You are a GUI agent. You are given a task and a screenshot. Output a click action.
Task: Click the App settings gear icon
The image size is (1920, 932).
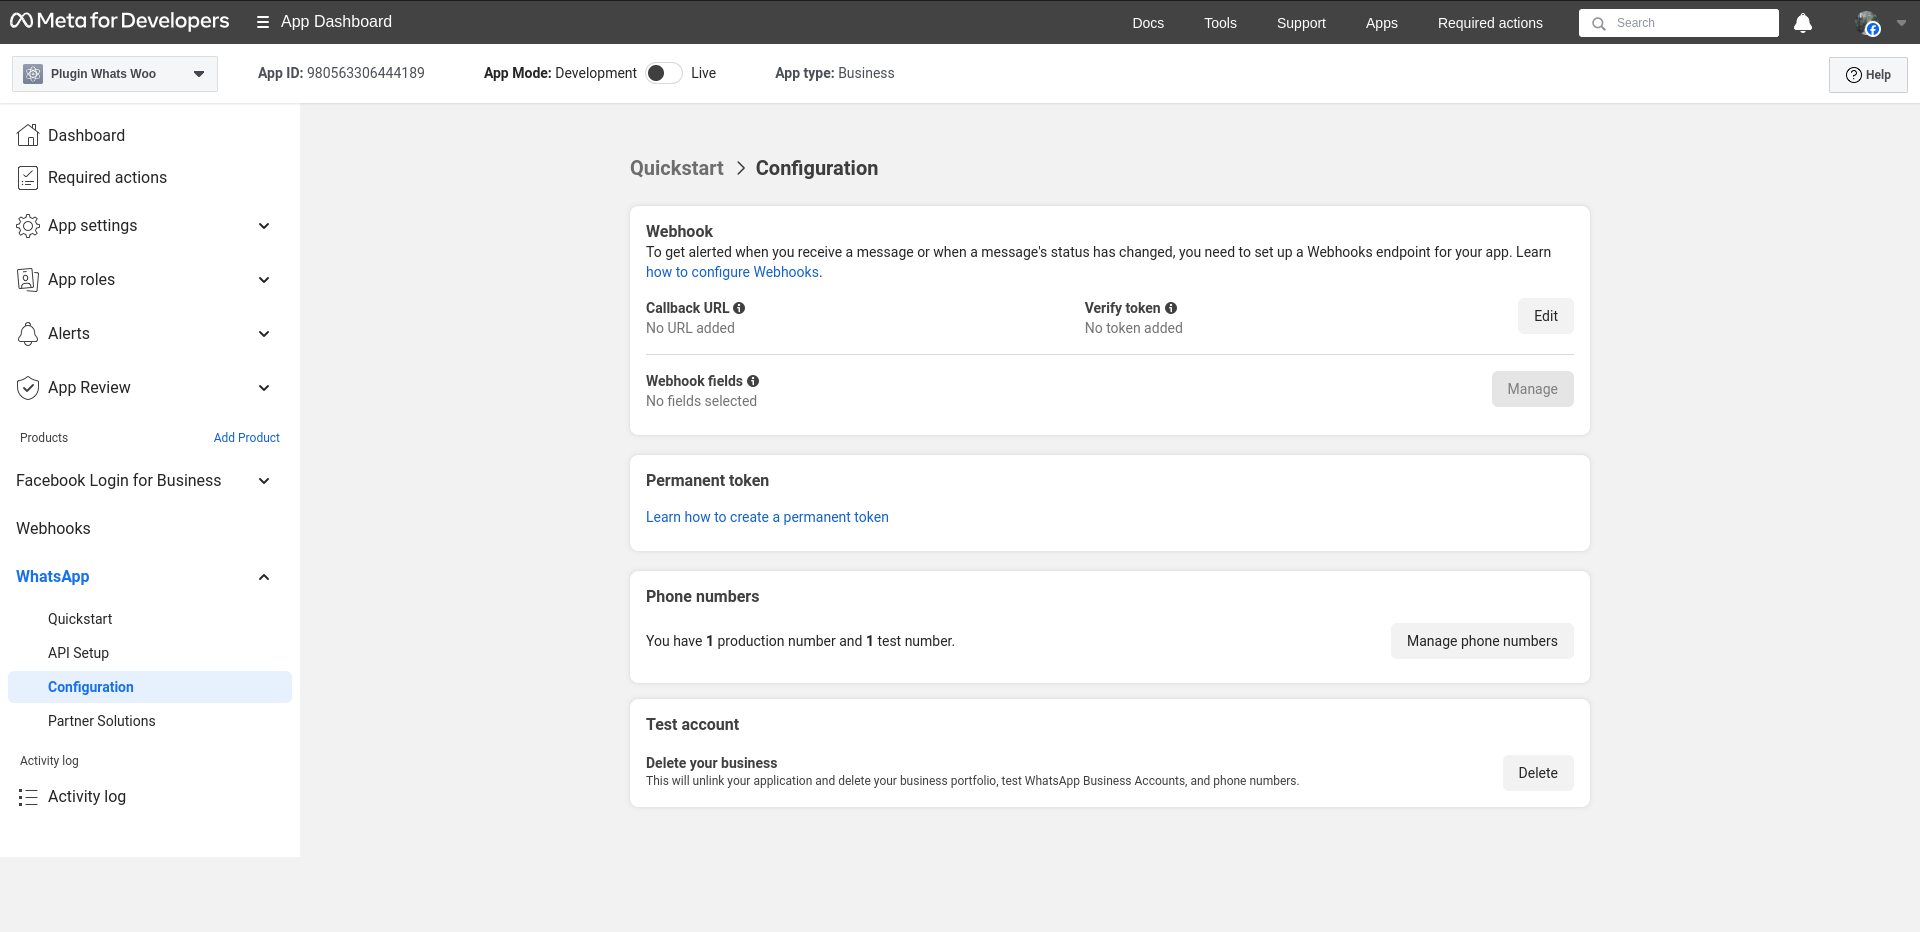click(x=28, y=226)
